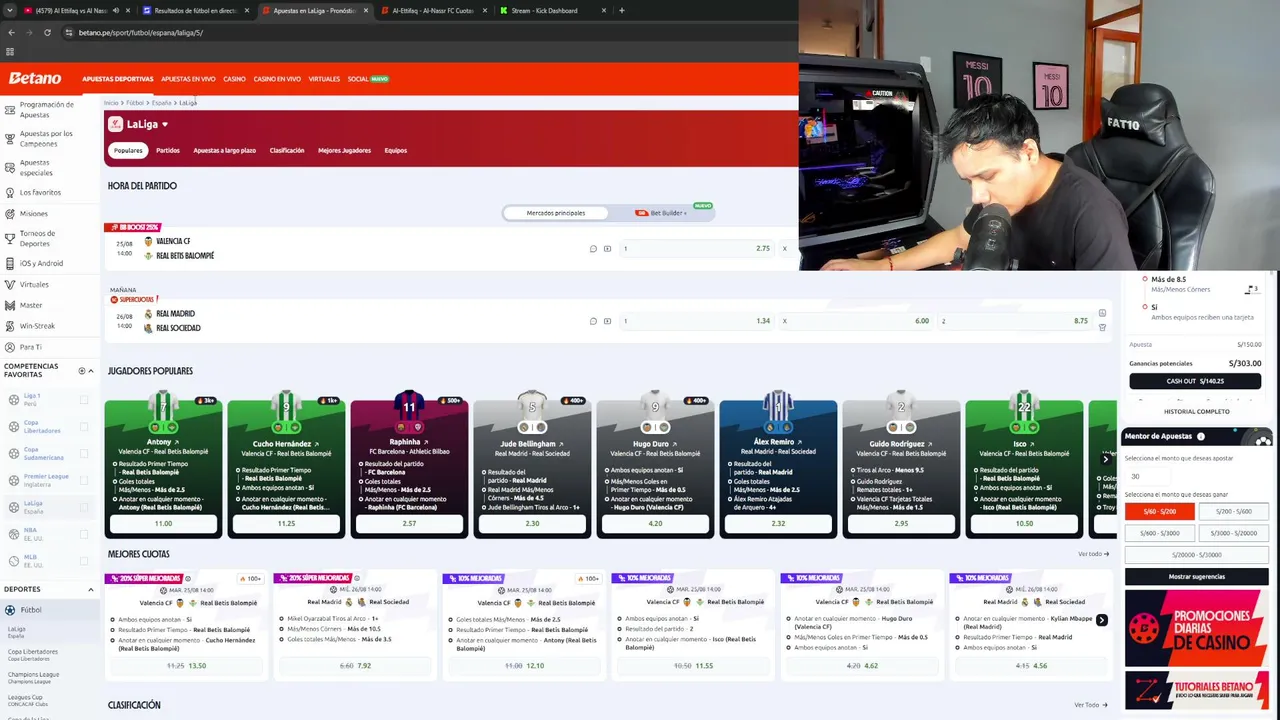Open Programación de Apuestas sidebar icon
The image size is (1280, 720).
pyautogui.click(x=10, y=109)
